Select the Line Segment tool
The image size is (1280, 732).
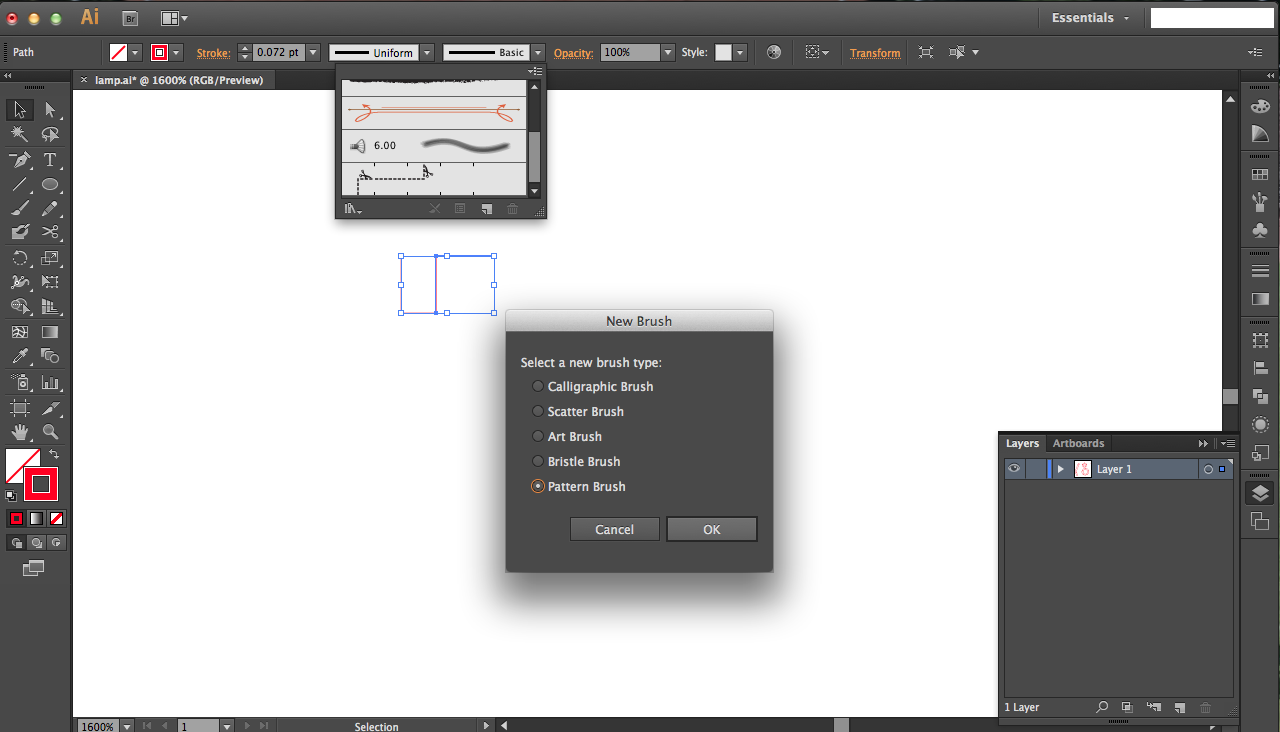[x=20, y=185]
